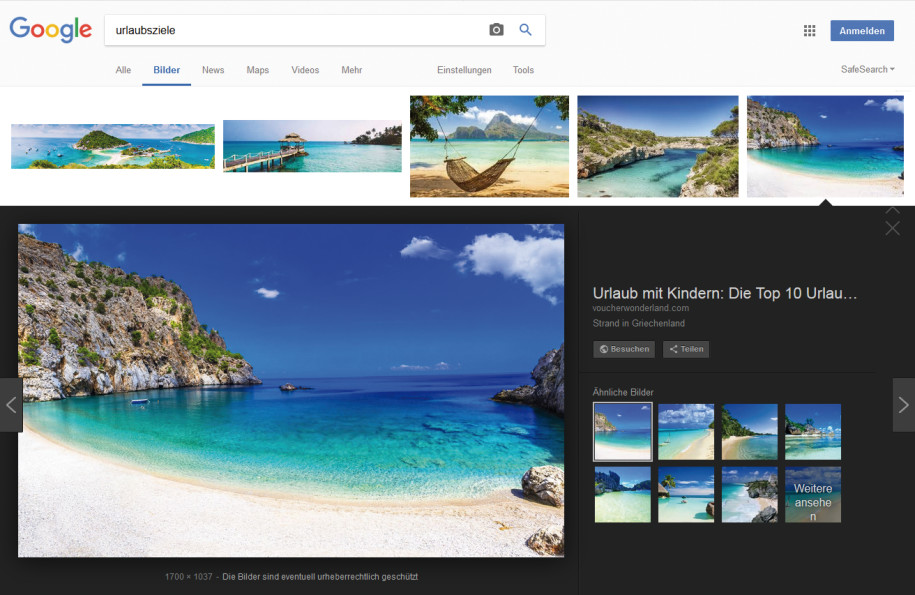Go to the Maps tab
Viewport: 915px width, 595px height.
[257, 70]
